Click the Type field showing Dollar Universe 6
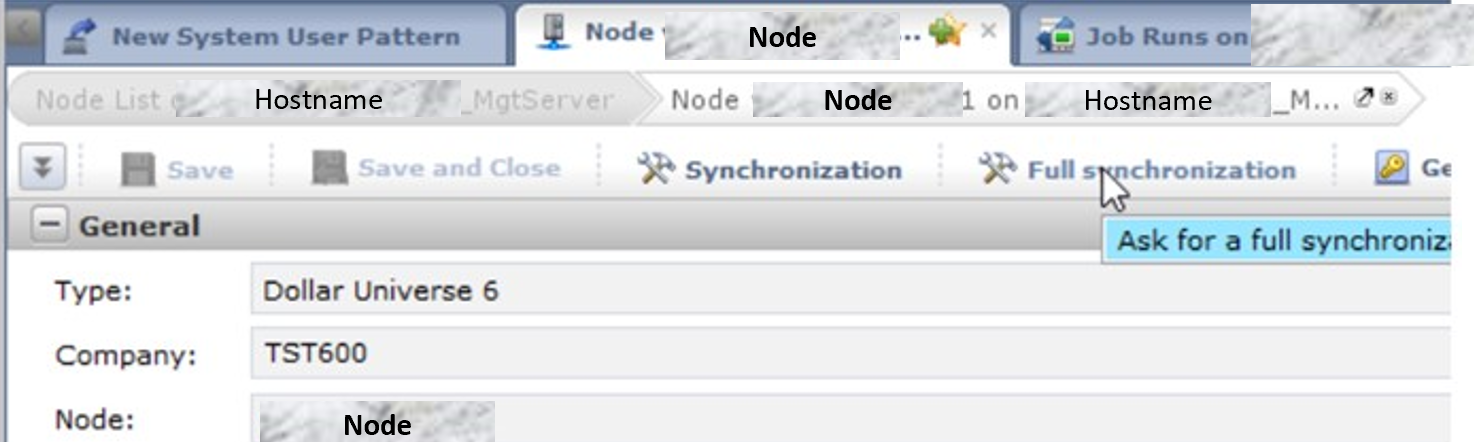Image resolution: width=1474 pixels, height=442 pixels. coord(850,291)
